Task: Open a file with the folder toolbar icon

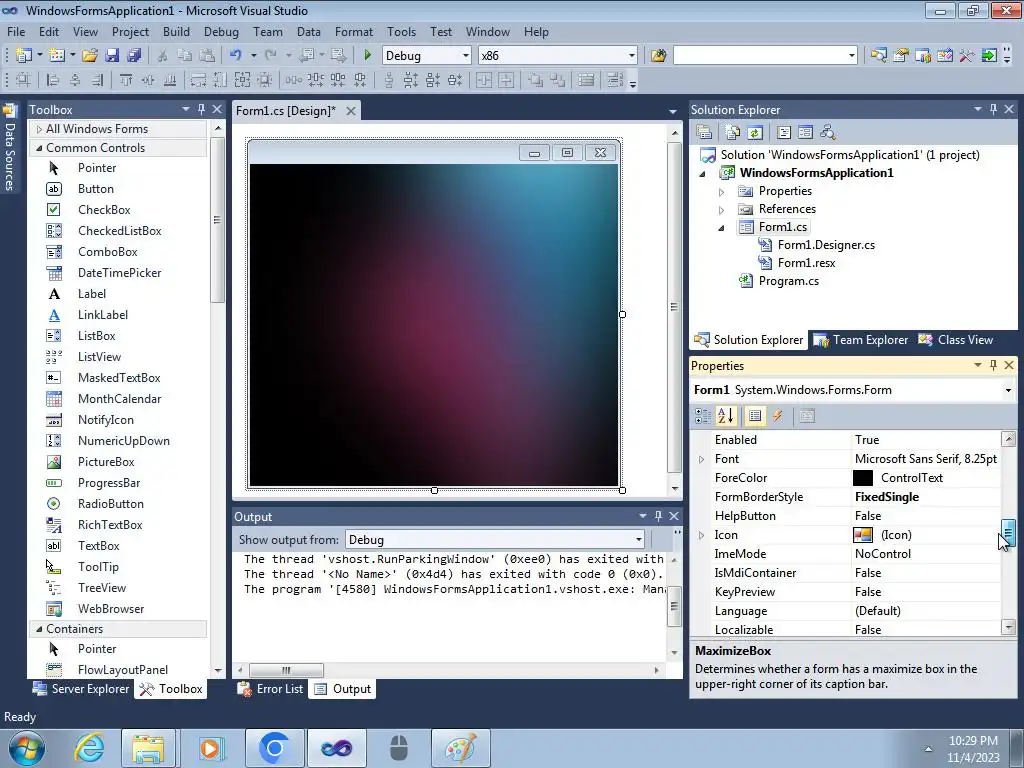Action: tap(90, 56)
